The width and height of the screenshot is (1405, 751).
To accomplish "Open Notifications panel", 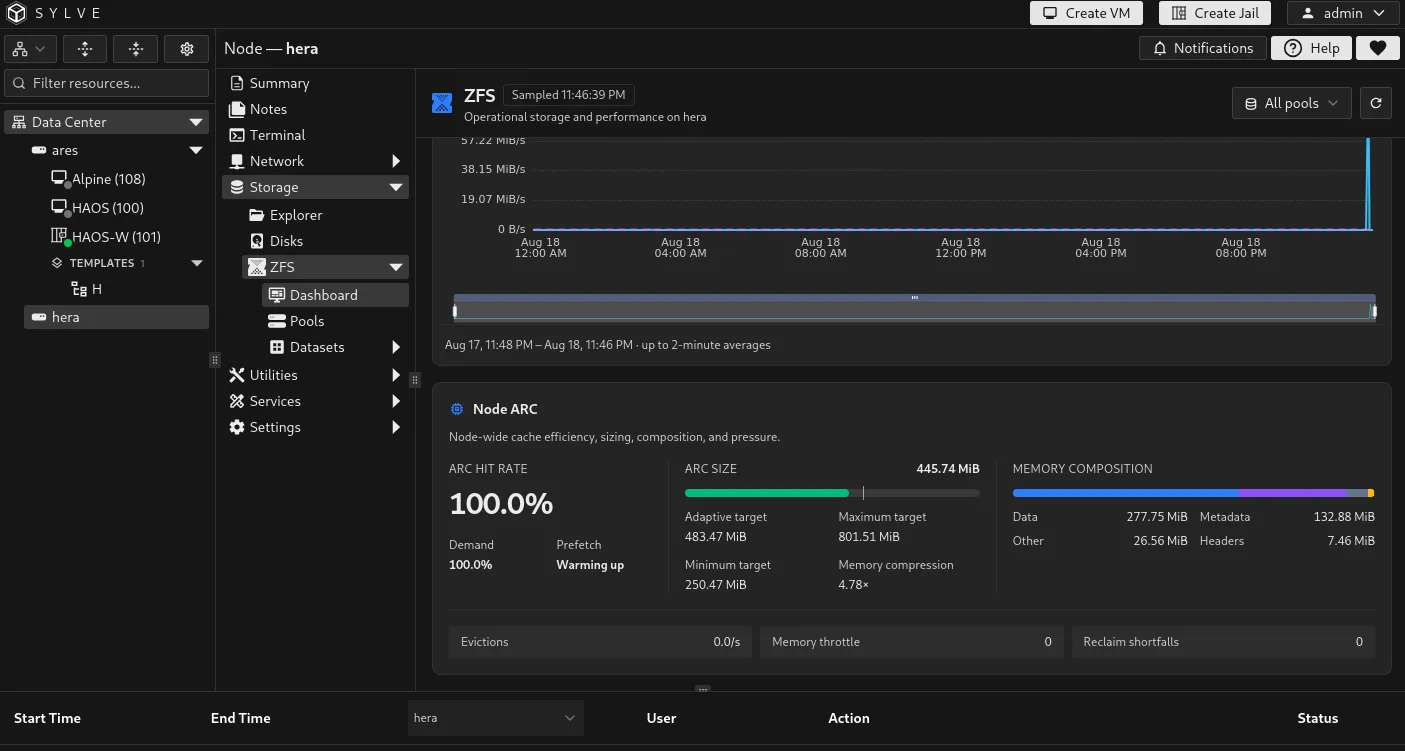I will tap(1203, 48).
